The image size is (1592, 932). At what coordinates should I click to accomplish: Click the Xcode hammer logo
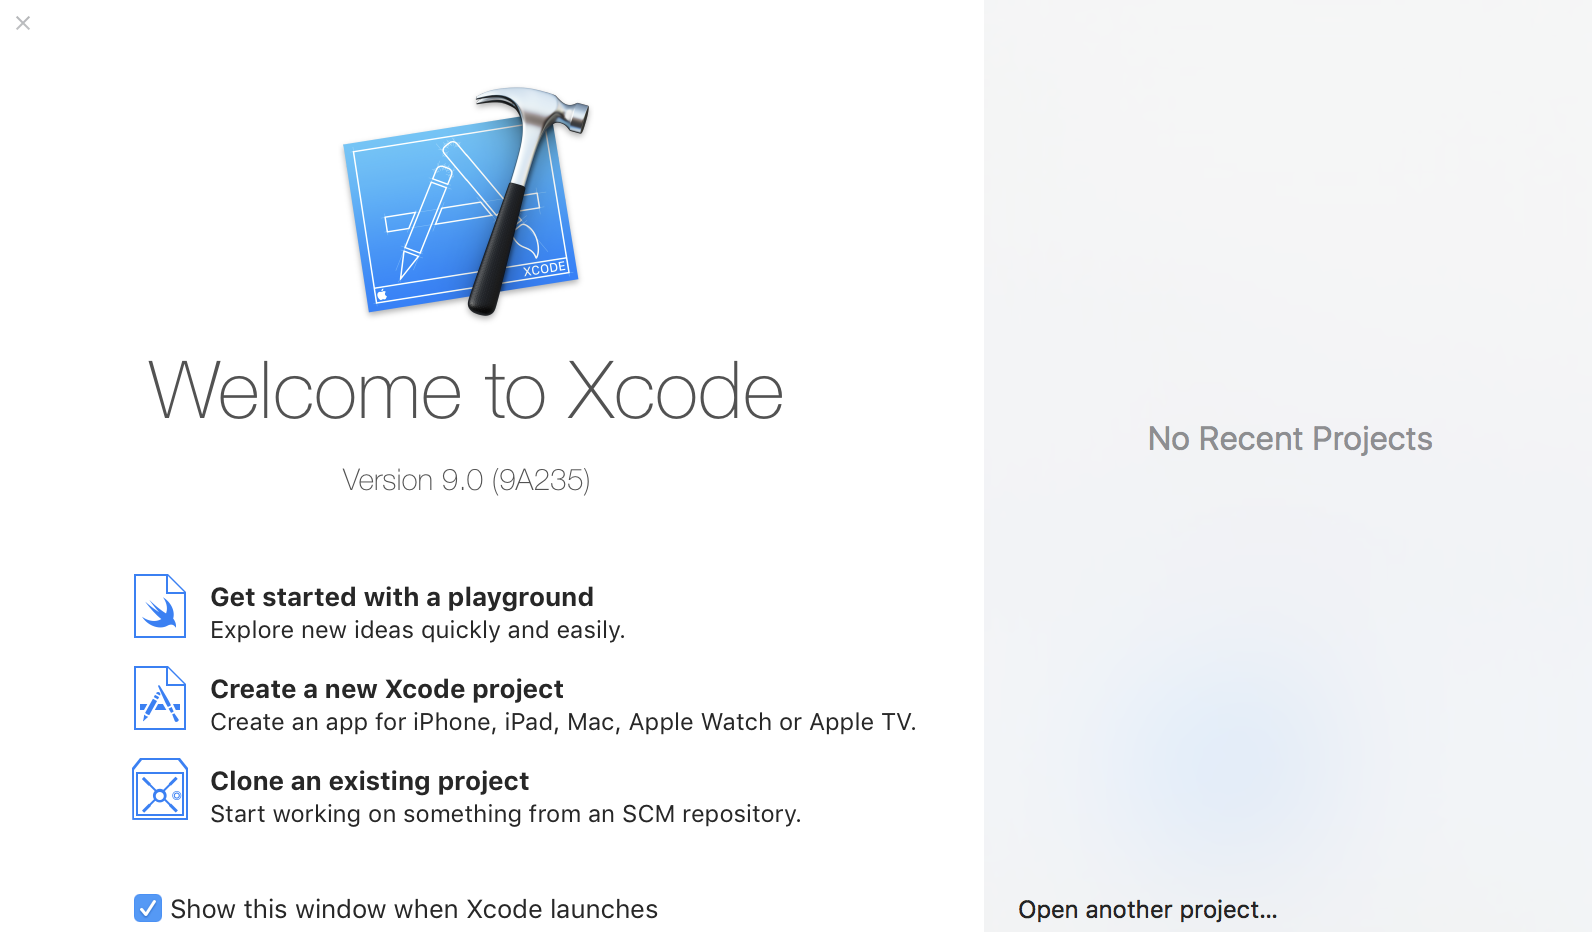click(466, 201)
